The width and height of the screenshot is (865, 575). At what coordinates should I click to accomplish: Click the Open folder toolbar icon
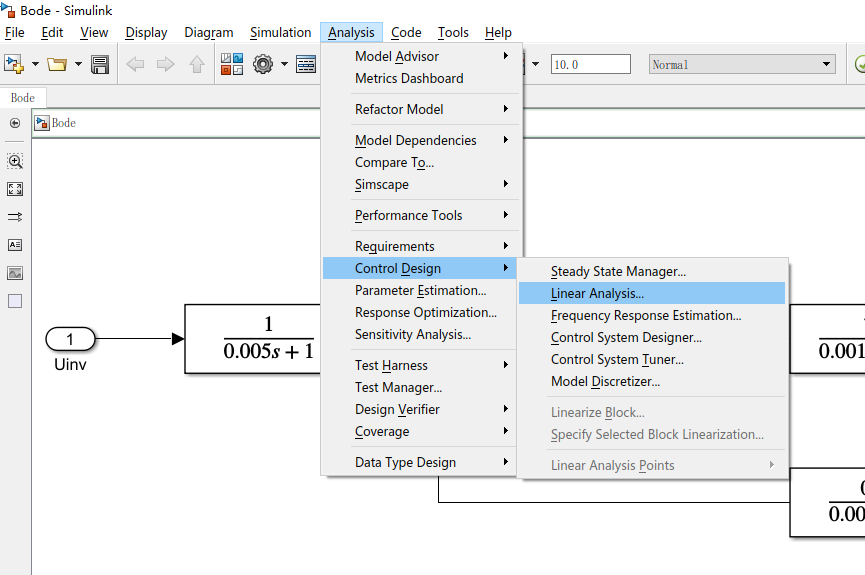57,64
